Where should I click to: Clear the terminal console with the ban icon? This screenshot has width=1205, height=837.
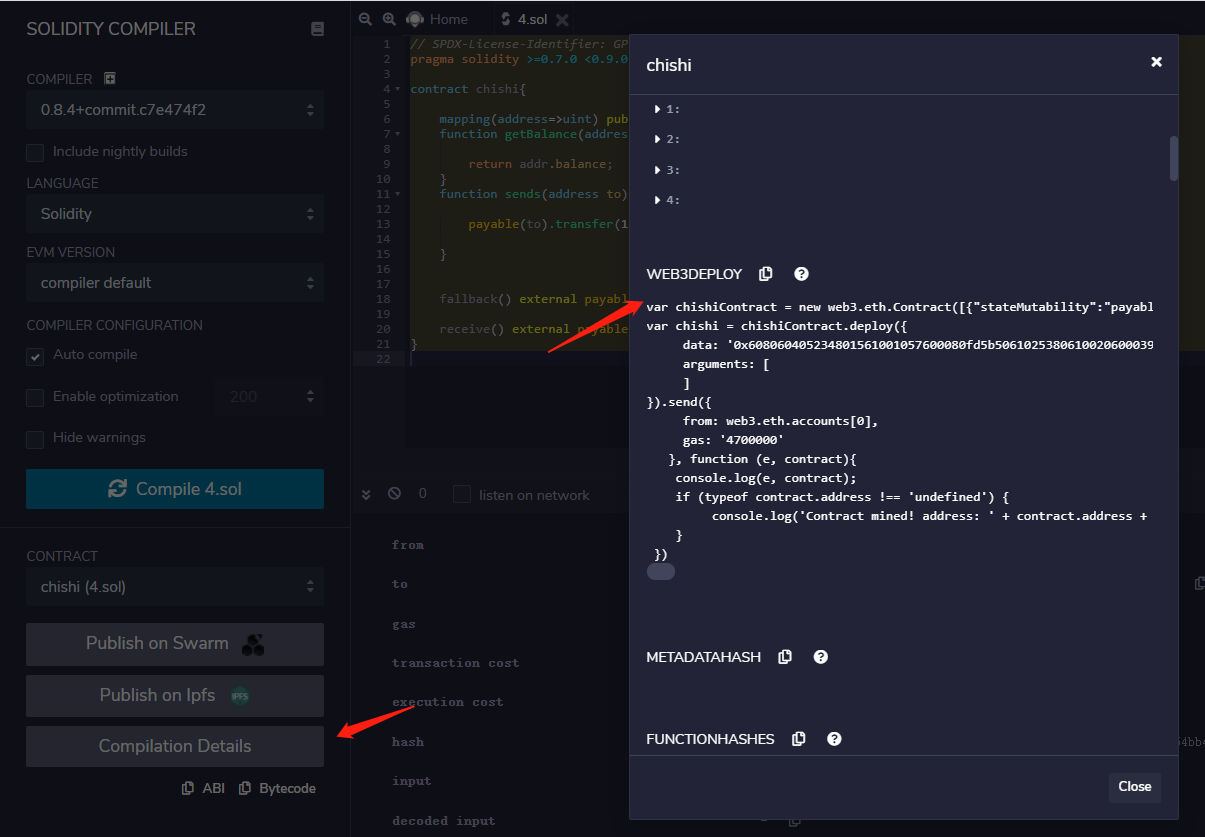tap(394, 494)
